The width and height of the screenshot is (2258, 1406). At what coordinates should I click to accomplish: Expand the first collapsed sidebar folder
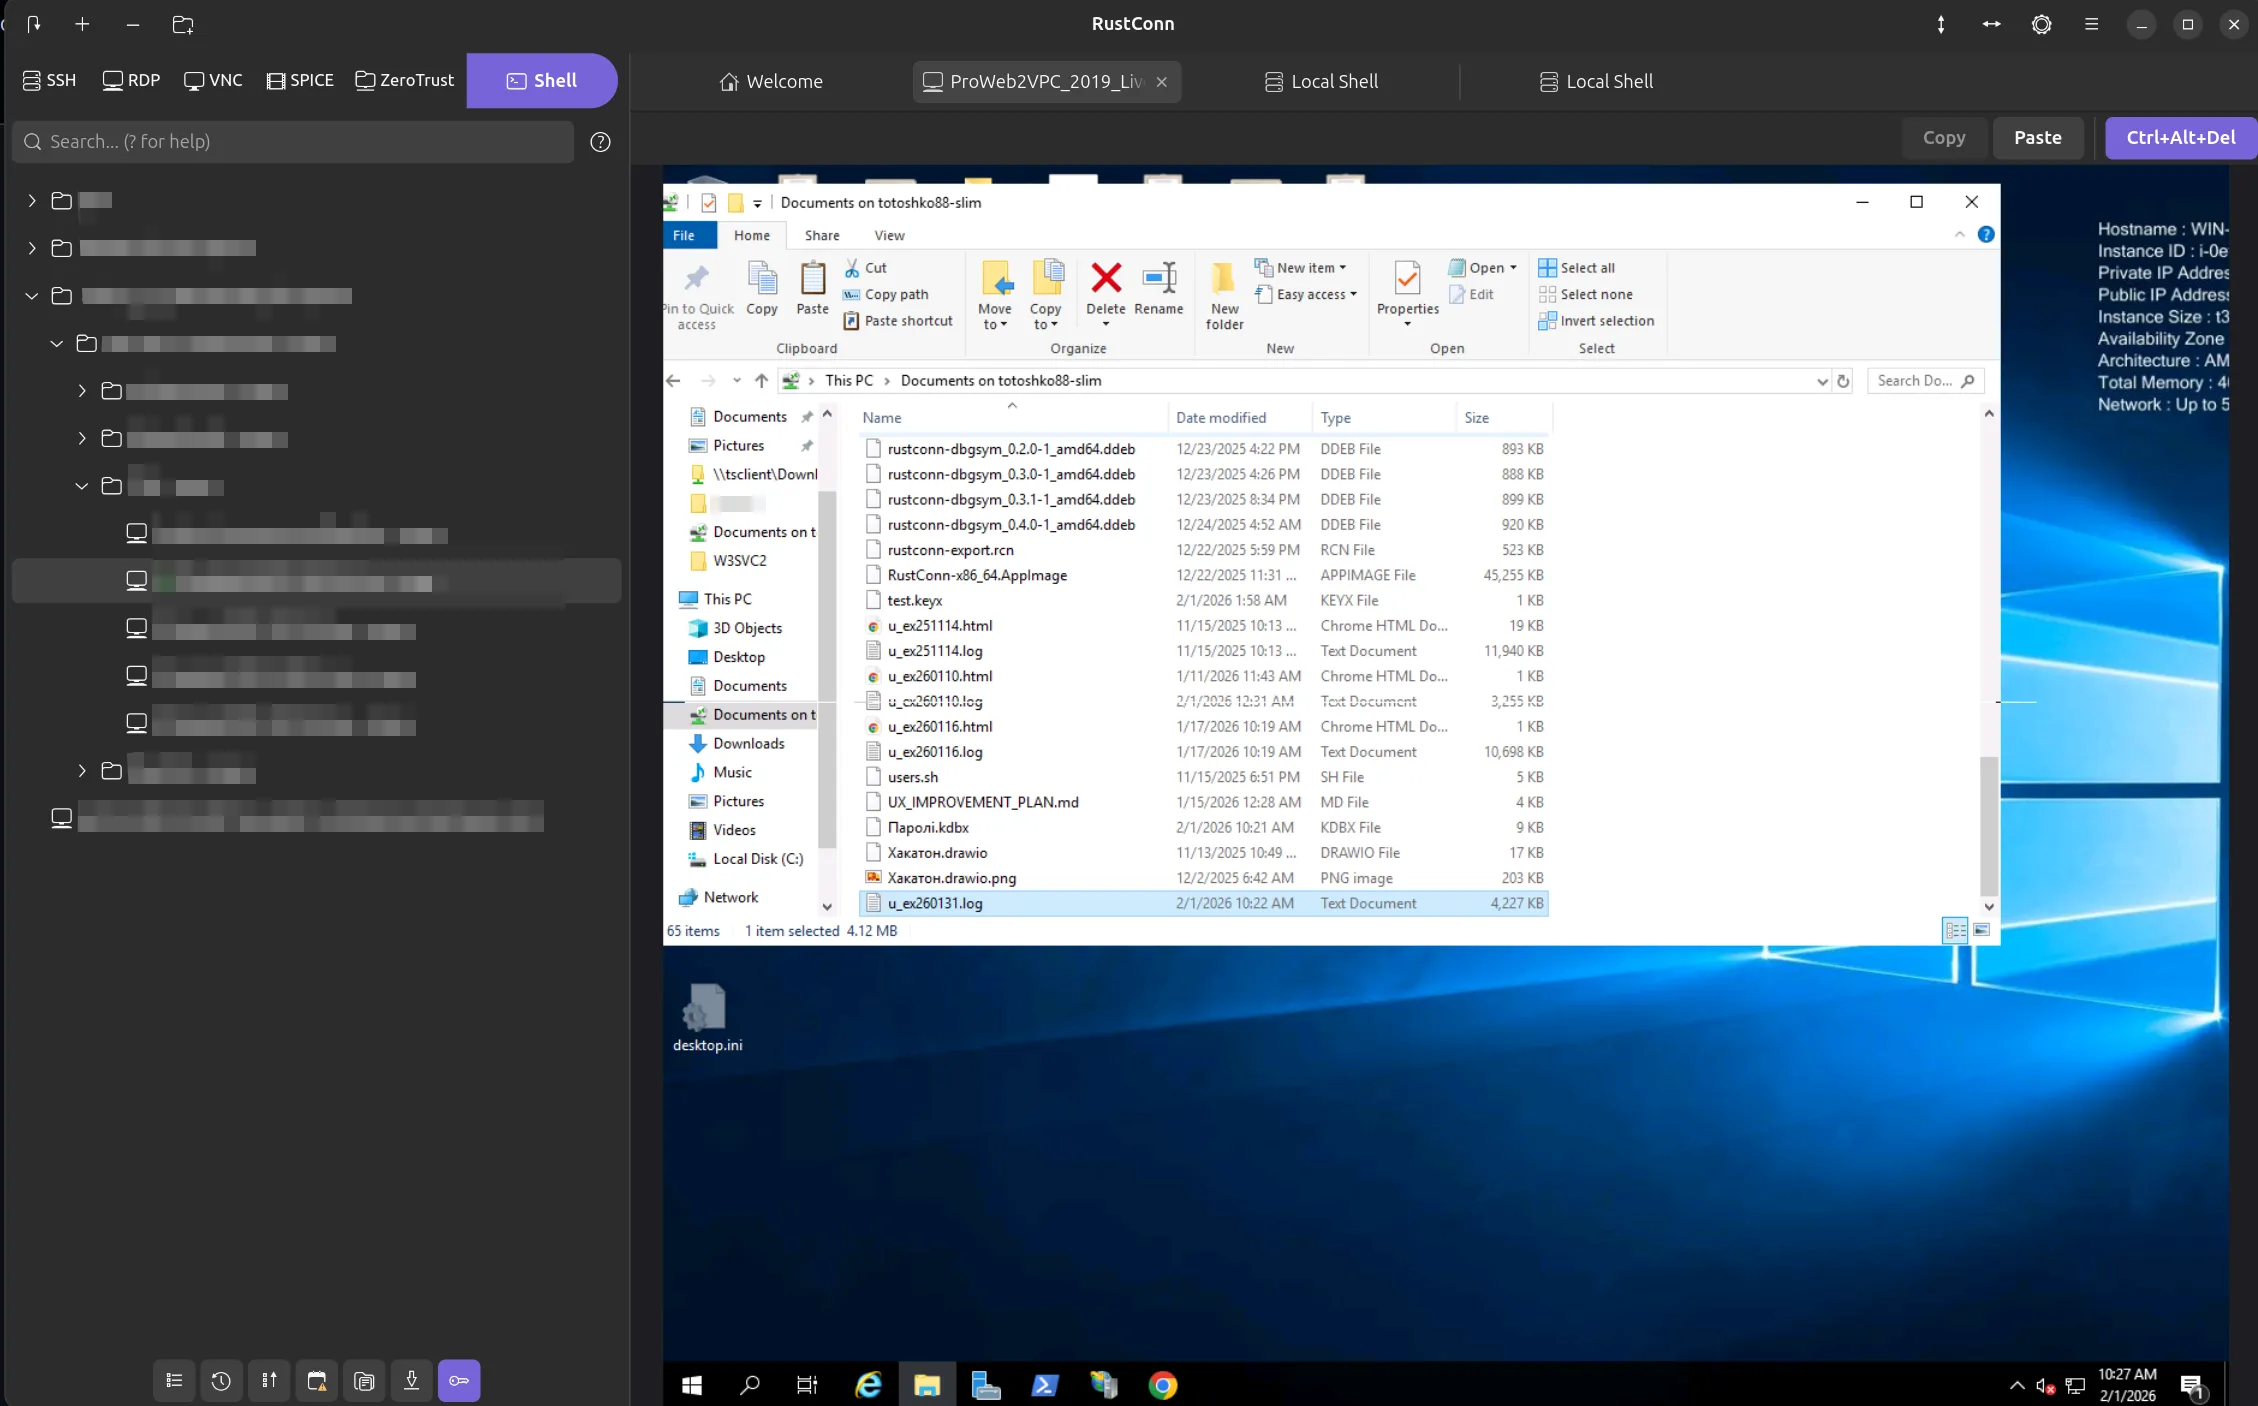pos(32,201)
